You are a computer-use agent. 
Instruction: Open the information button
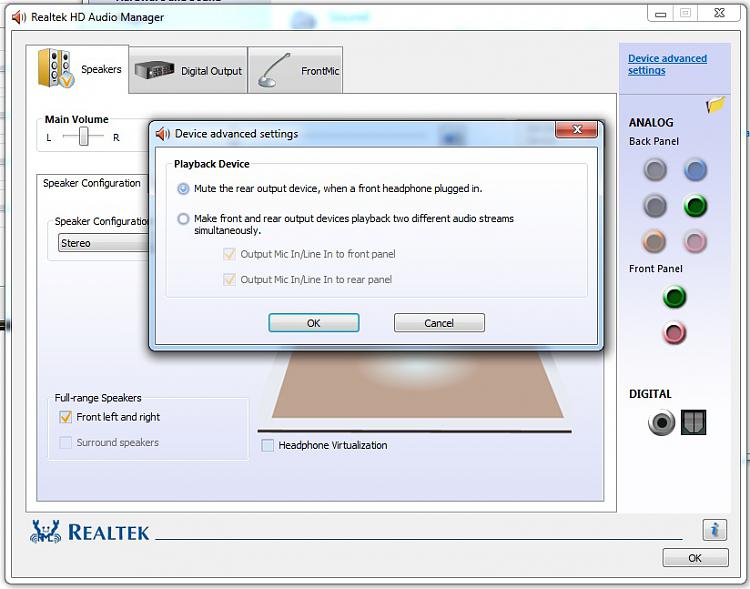click(715, 530)
